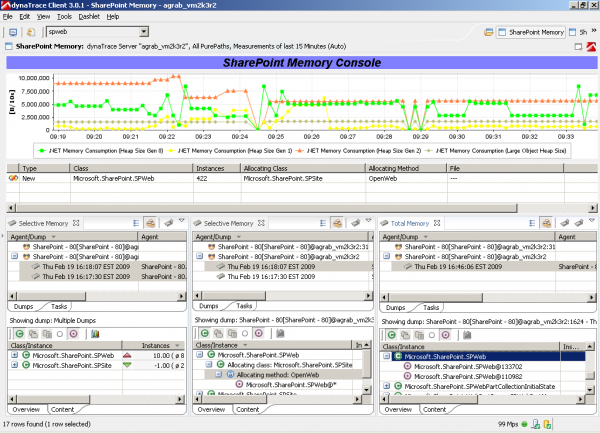Image resolution: width=600 pixels, height=434 pixels.
Task: Select dump Thu Feb 19 16:17:30 in middle panel
Action: point(271,276)
